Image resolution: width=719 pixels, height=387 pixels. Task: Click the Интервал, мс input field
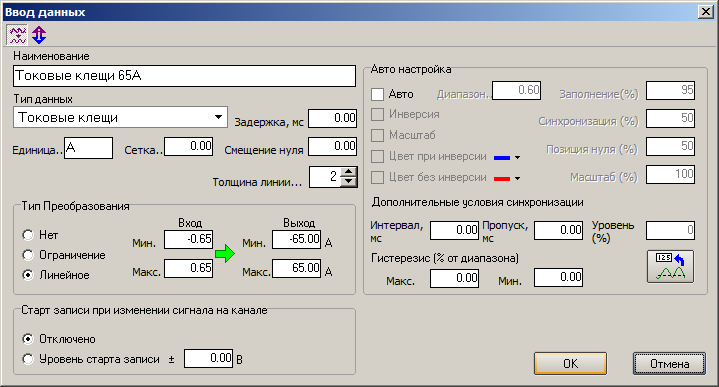[454, 230]
